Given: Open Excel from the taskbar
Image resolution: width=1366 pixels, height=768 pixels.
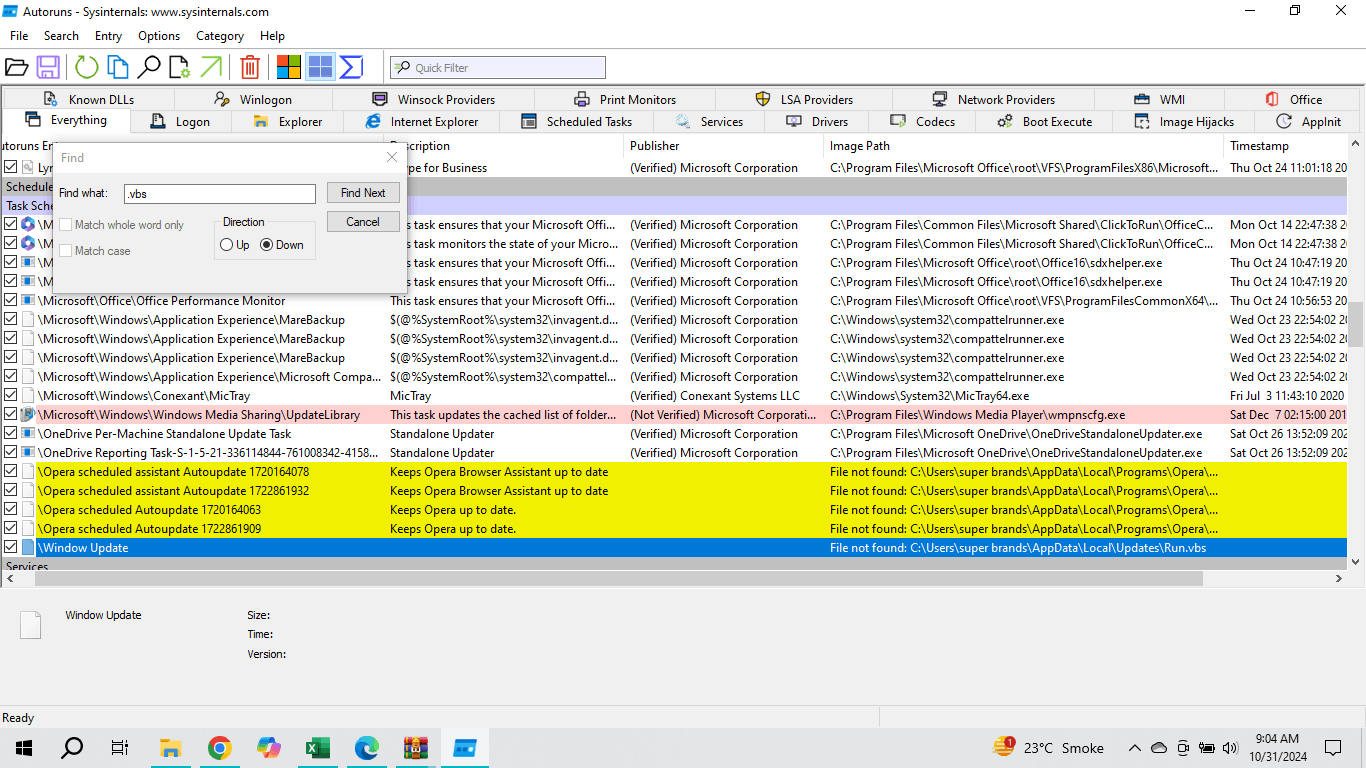Looking at the screenshot, I should [x=317, y=747].
